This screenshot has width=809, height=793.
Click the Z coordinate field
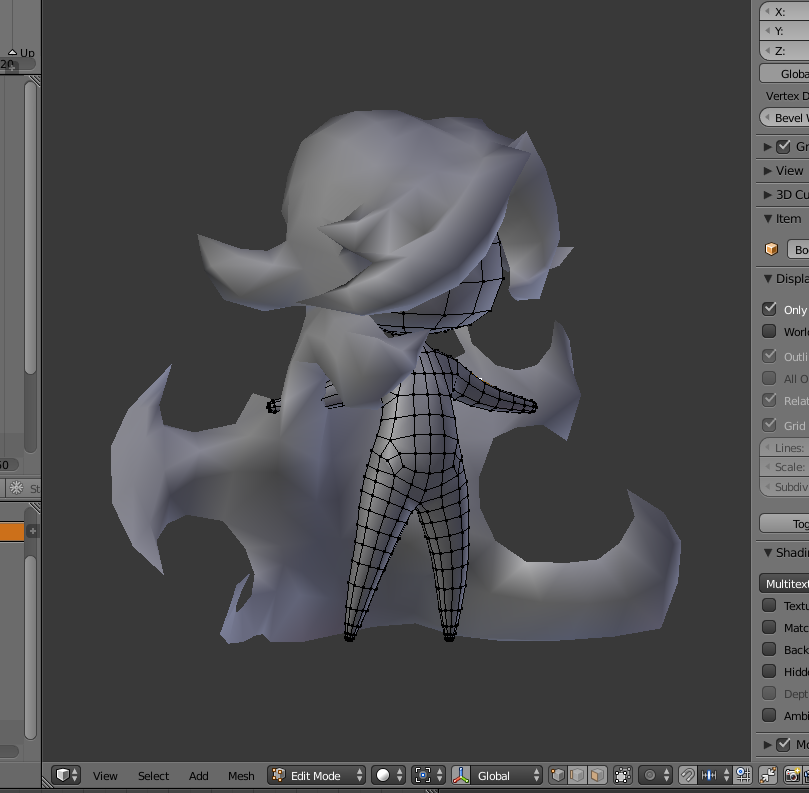(x=784, y=51)
